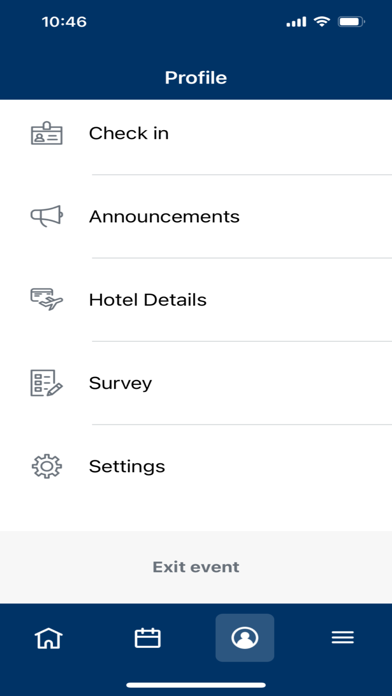This screenshot has width=392, height=696.
Task: Go to Home tab in bottom bar
Action: 49,638
